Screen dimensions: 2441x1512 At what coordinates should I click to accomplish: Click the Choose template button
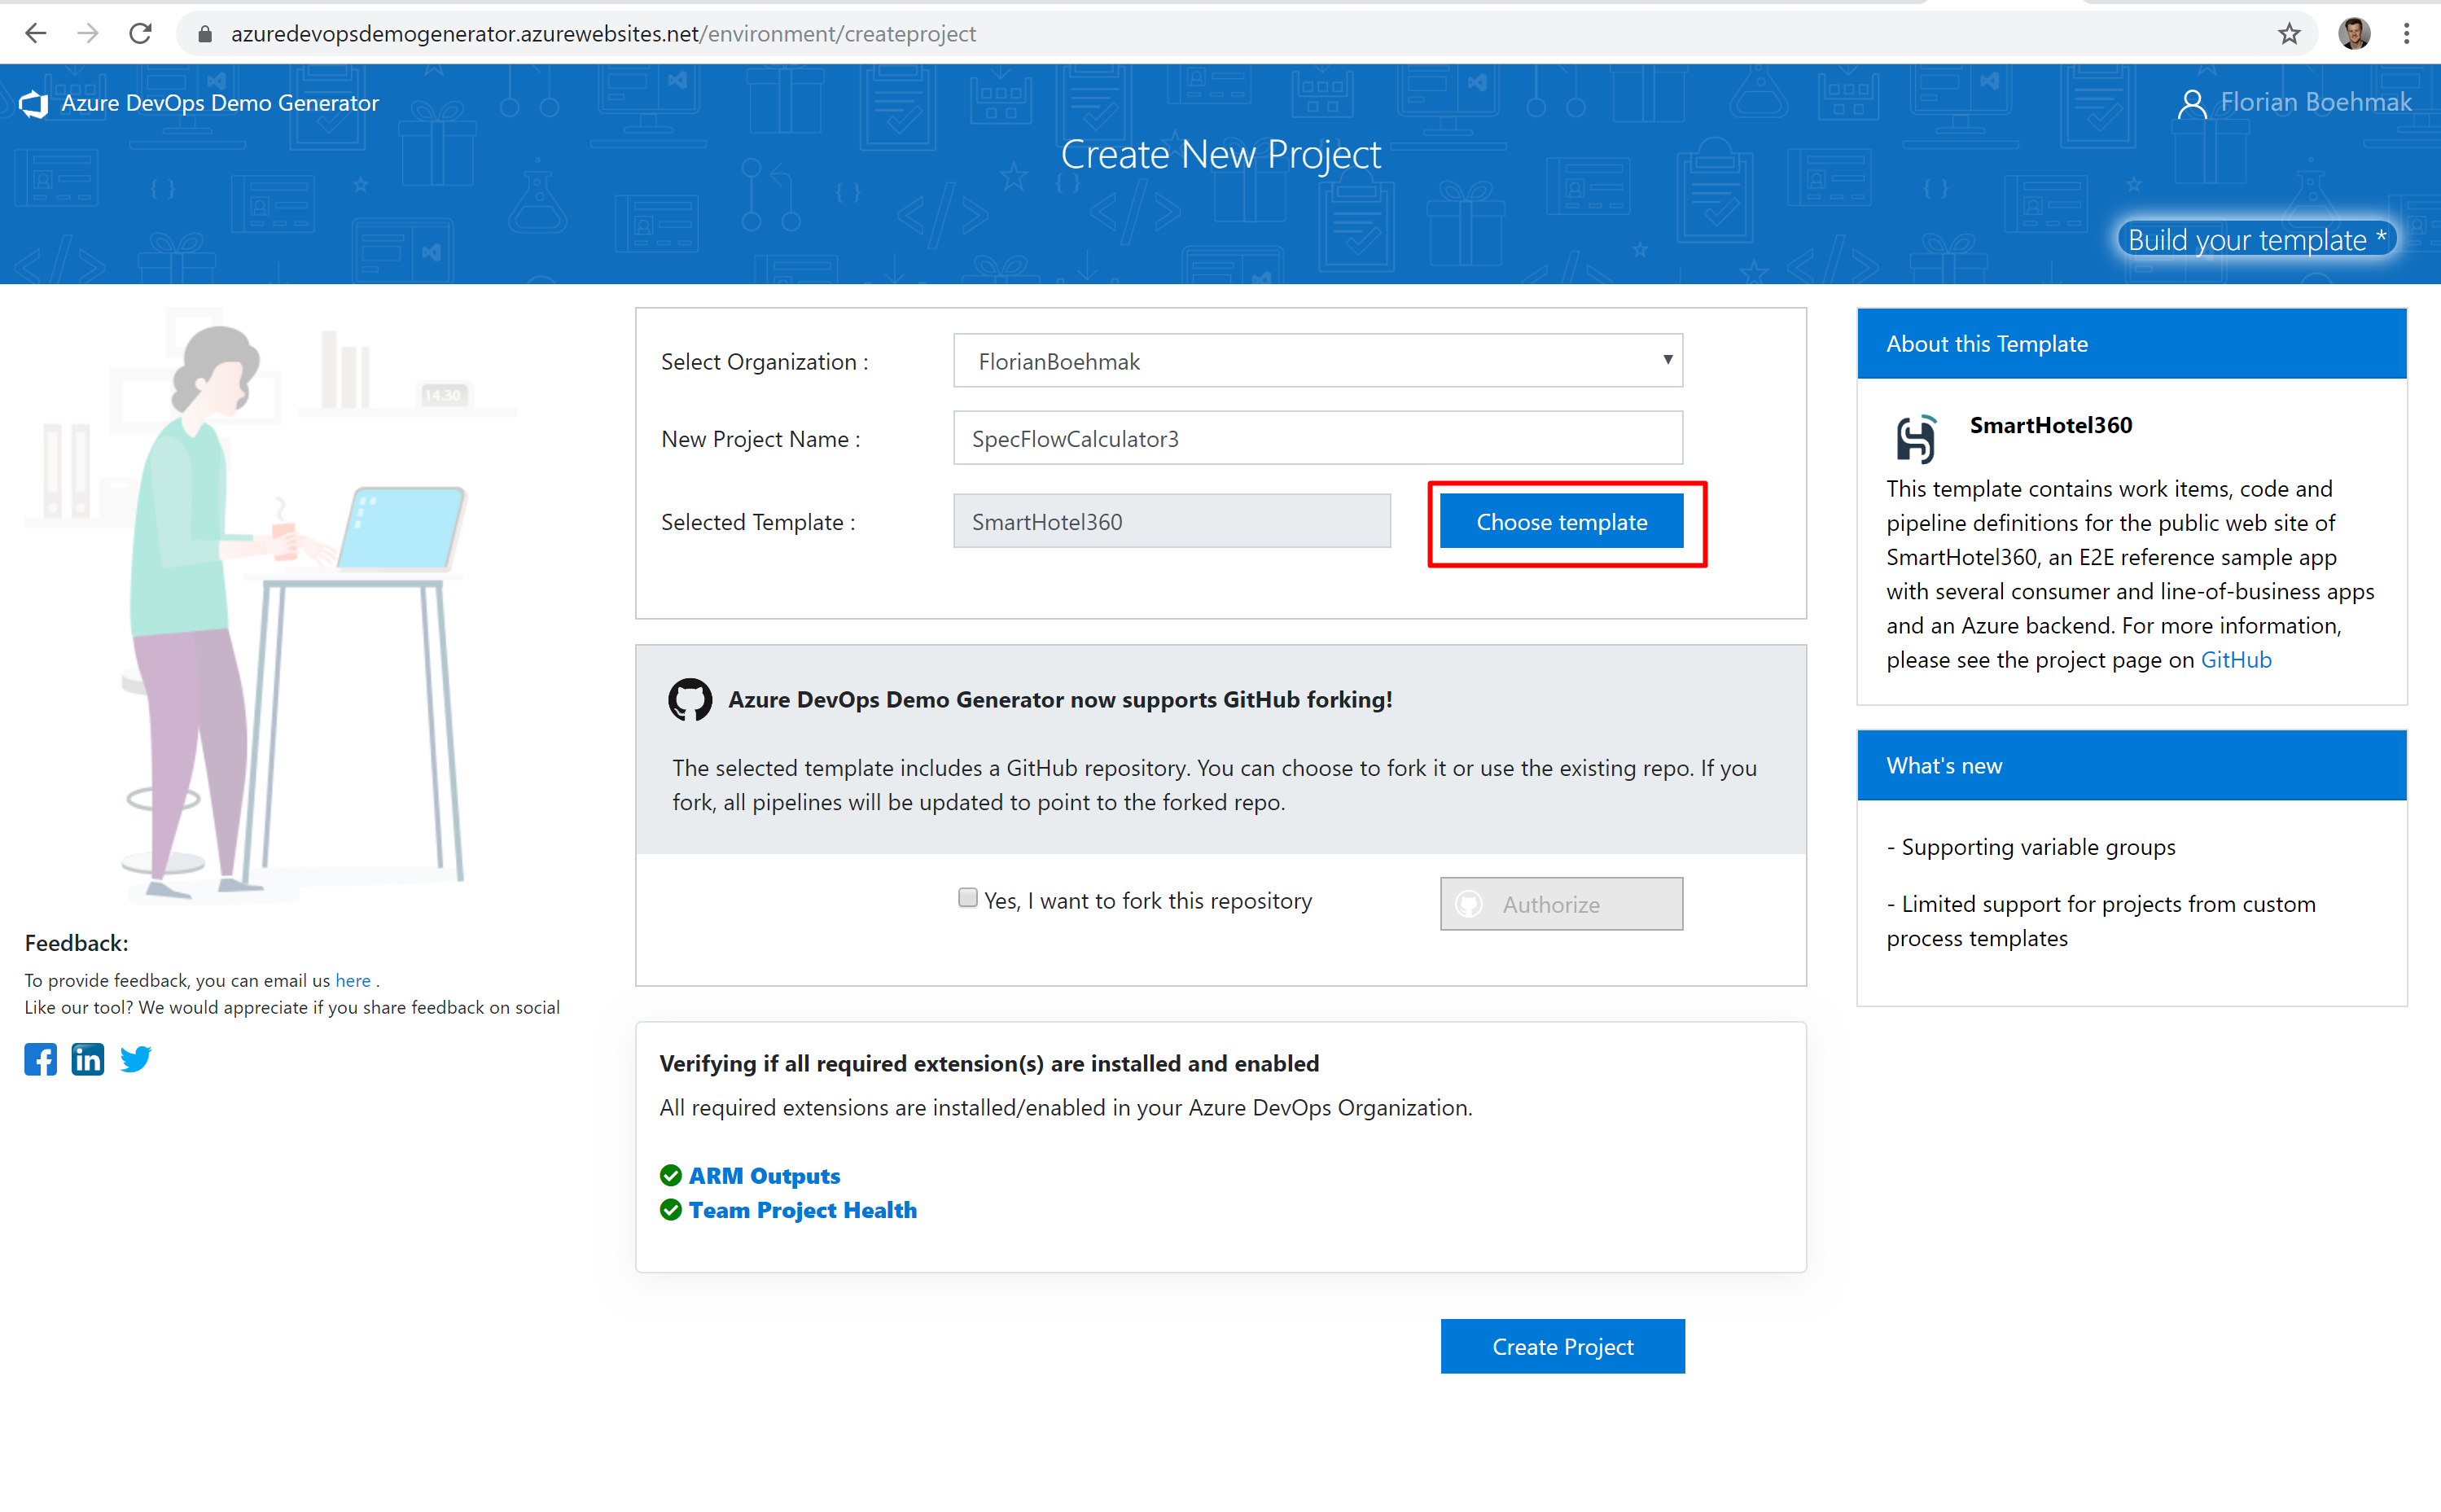tap(1561, 522)
